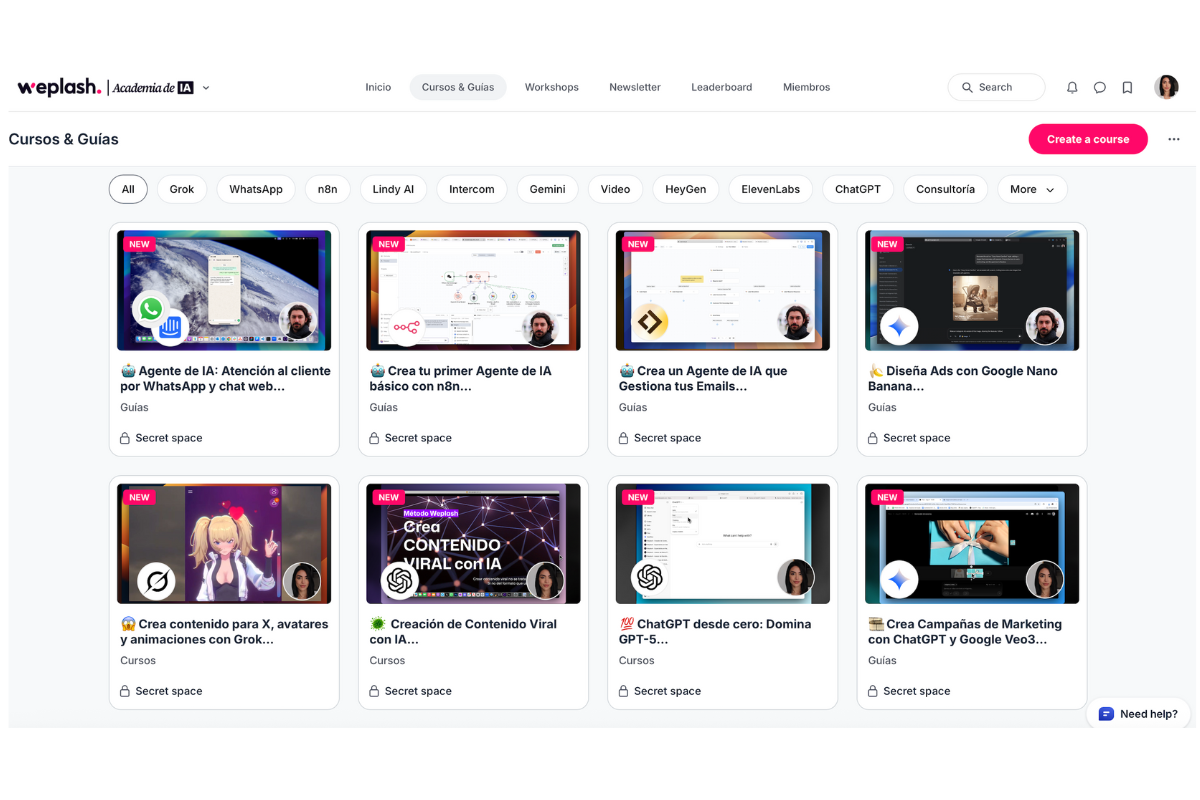Open the notifications bell icon
Viewport: 1200px width, 800px height.
pos(1072,88)
